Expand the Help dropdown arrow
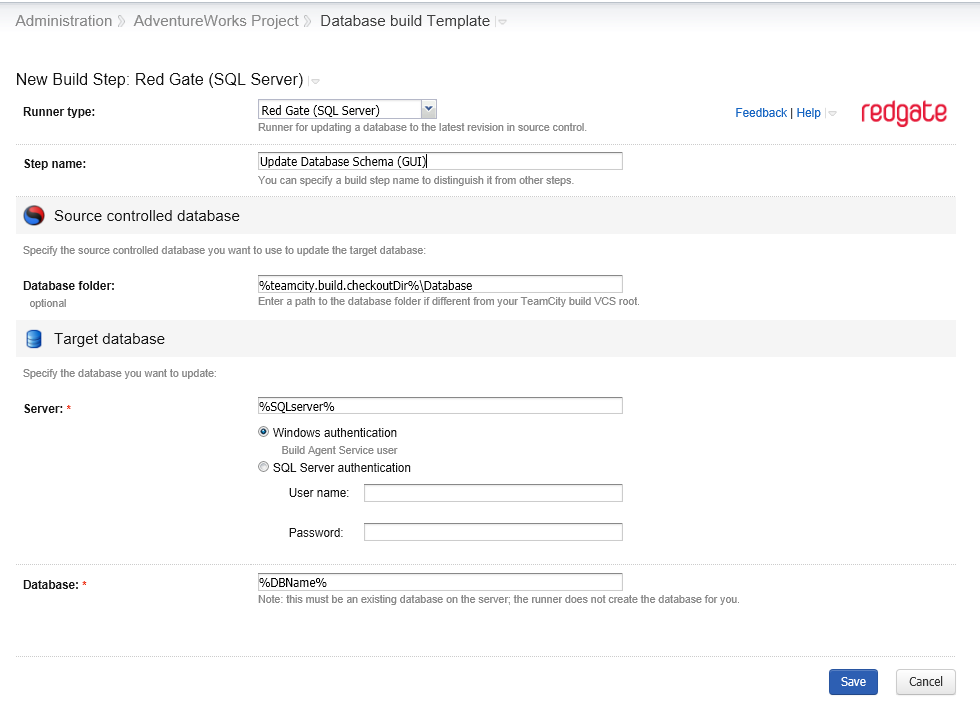 click(x=832, y=114)
